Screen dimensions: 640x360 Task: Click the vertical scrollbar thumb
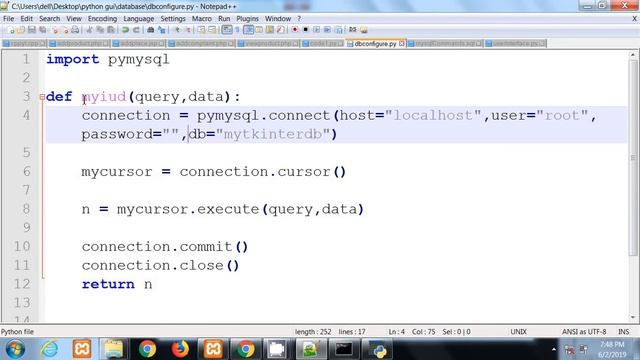pyautogui.click(x=633, y=158)
